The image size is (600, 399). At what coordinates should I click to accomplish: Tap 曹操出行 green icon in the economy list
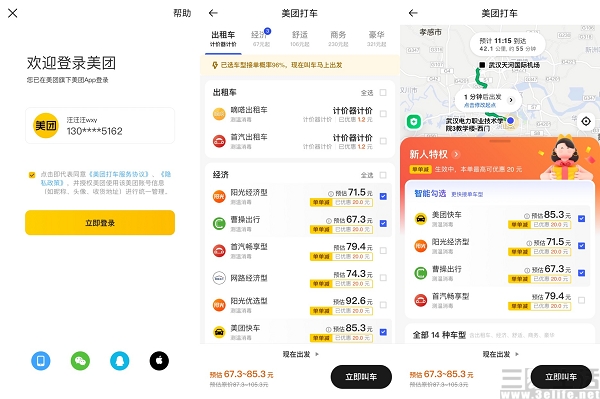219,223
